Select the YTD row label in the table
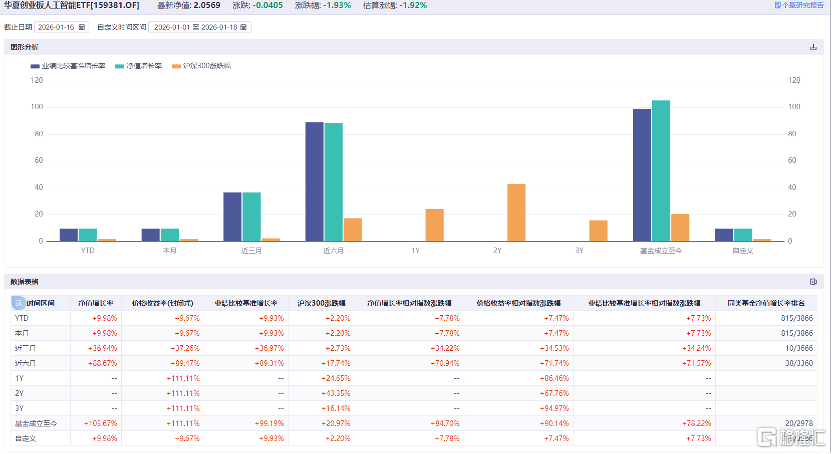 [22, 318]
